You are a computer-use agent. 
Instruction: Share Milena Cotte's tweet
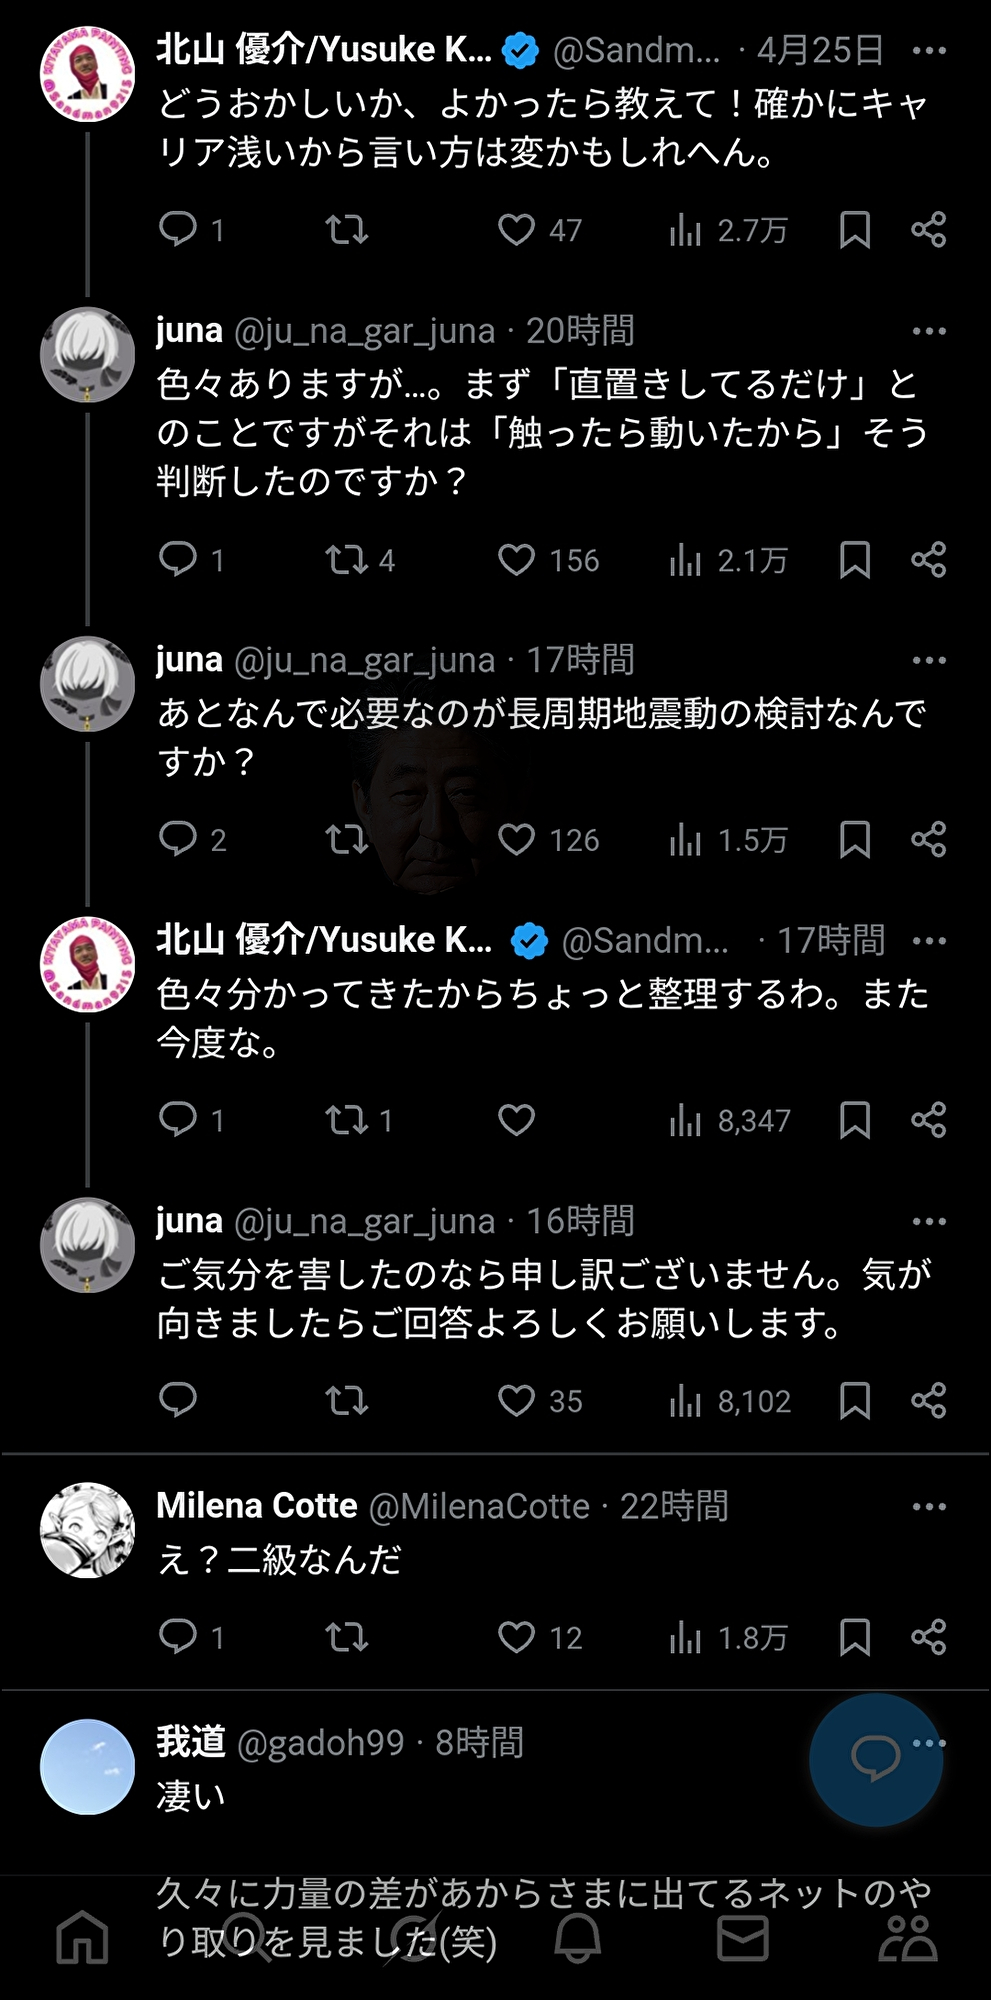pos(928,1637)
